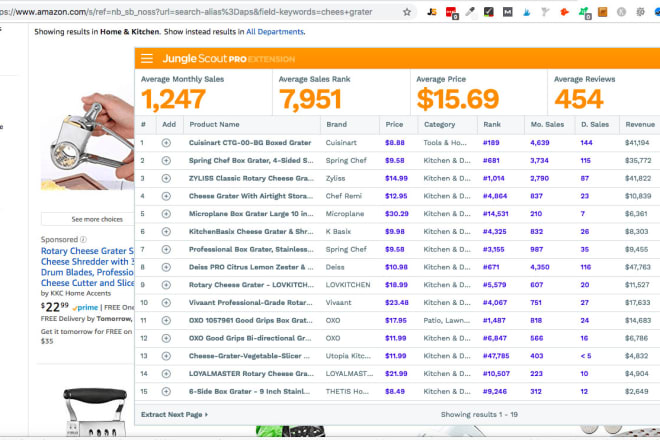660x440 pixels.
Task: Open the Jungle Scout JS extension icon
Action: (x=431, y=12)
